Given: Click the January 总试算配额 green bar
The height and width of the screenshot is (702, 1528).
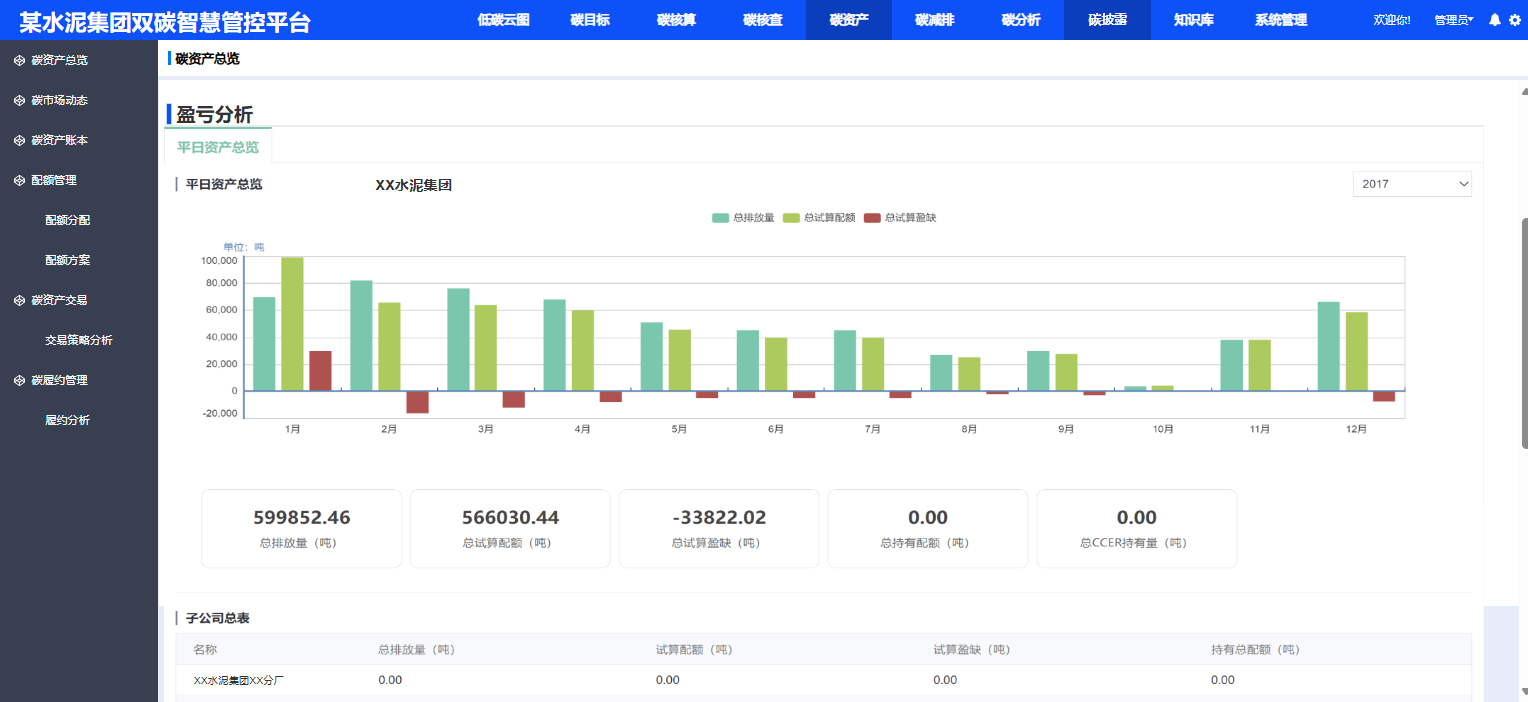Looking at the screenshot, I should 292,324.
